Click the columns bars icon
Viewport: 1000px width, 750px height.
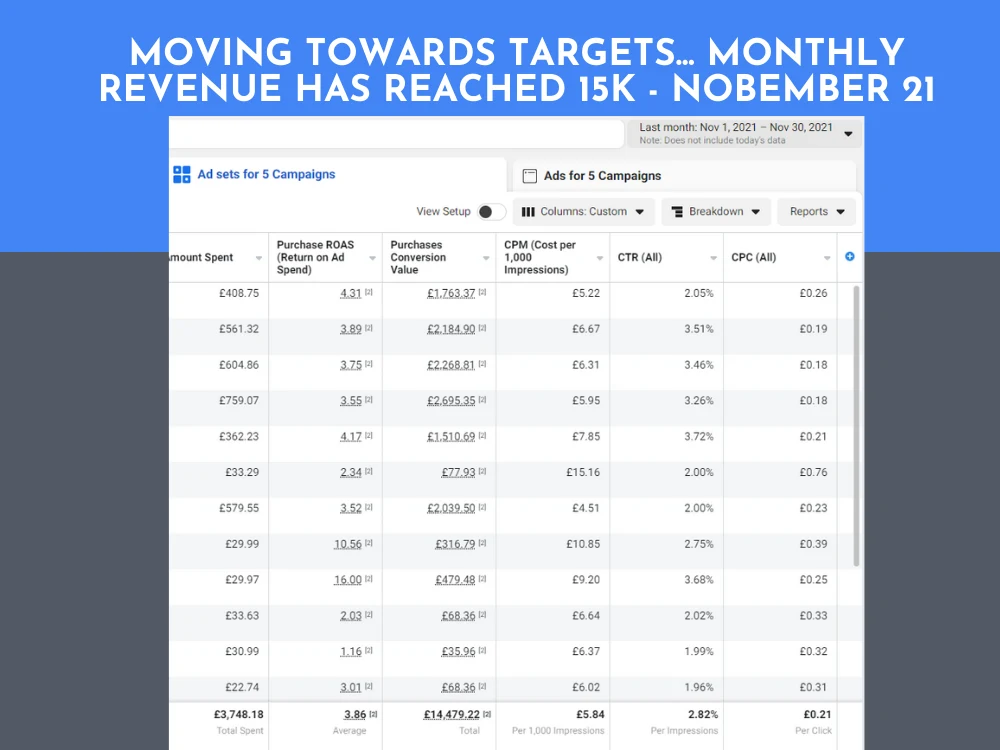[x=528, y=212]
